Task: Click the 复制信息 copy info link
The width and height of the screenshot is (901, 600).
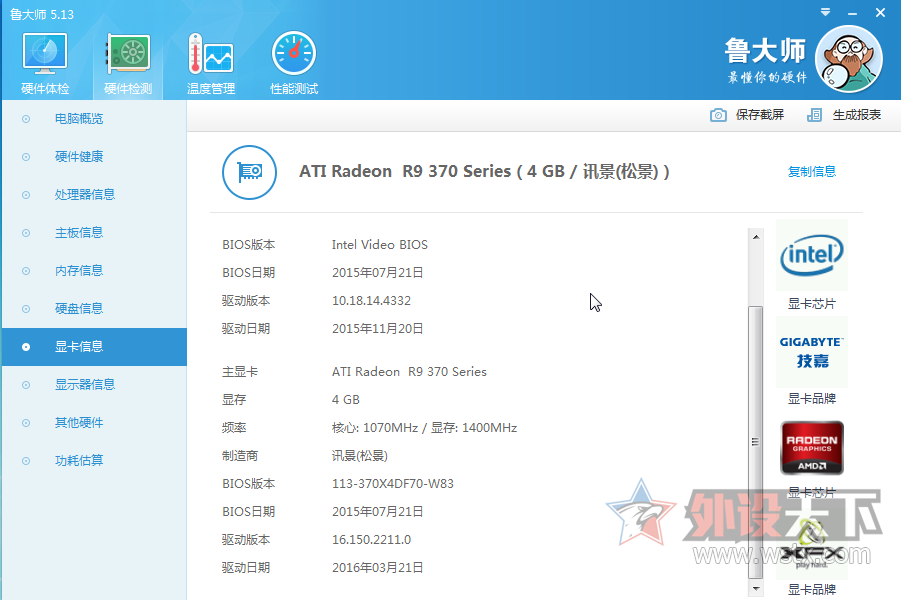Action: [811, 171]
